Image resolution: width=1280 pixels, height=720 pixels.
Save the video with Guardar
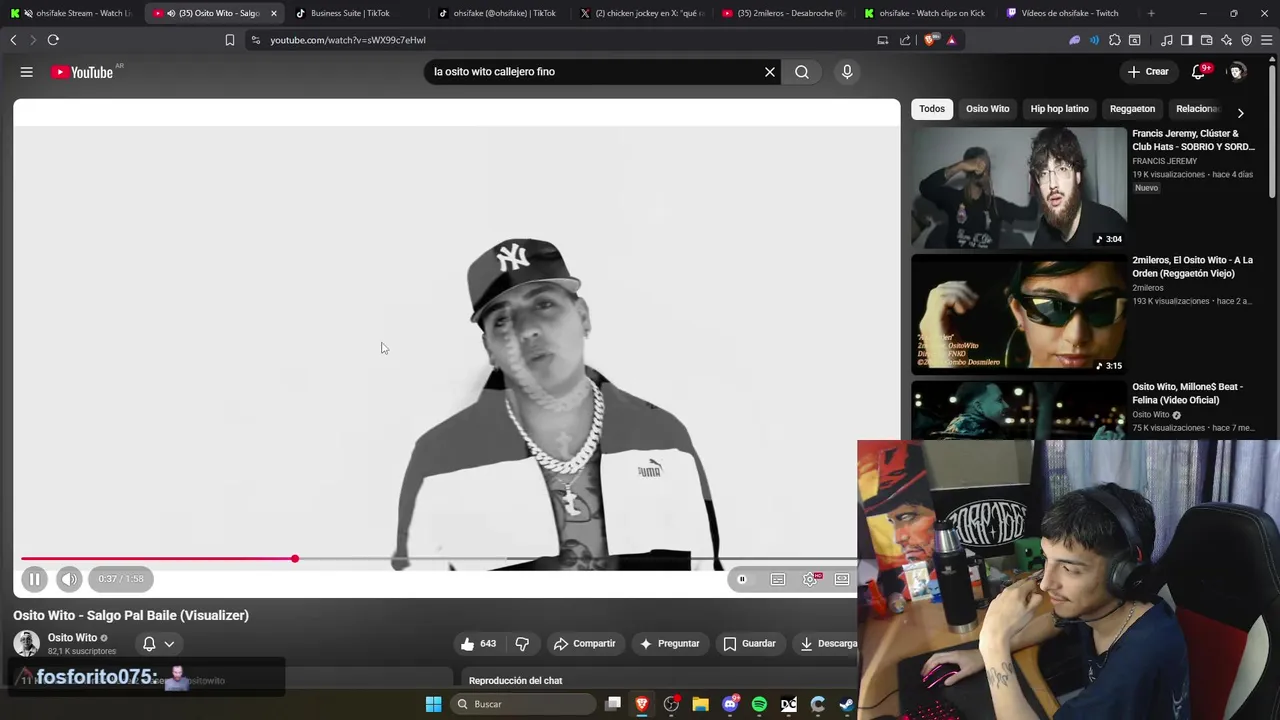pyautogui.click(x=750, y=644)
